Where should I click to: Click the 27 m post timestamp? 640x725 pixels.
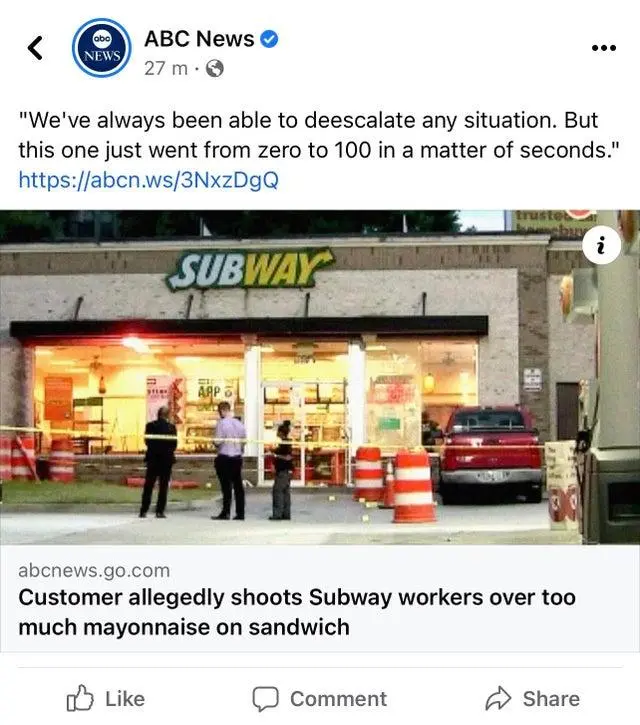pos(166,68)
